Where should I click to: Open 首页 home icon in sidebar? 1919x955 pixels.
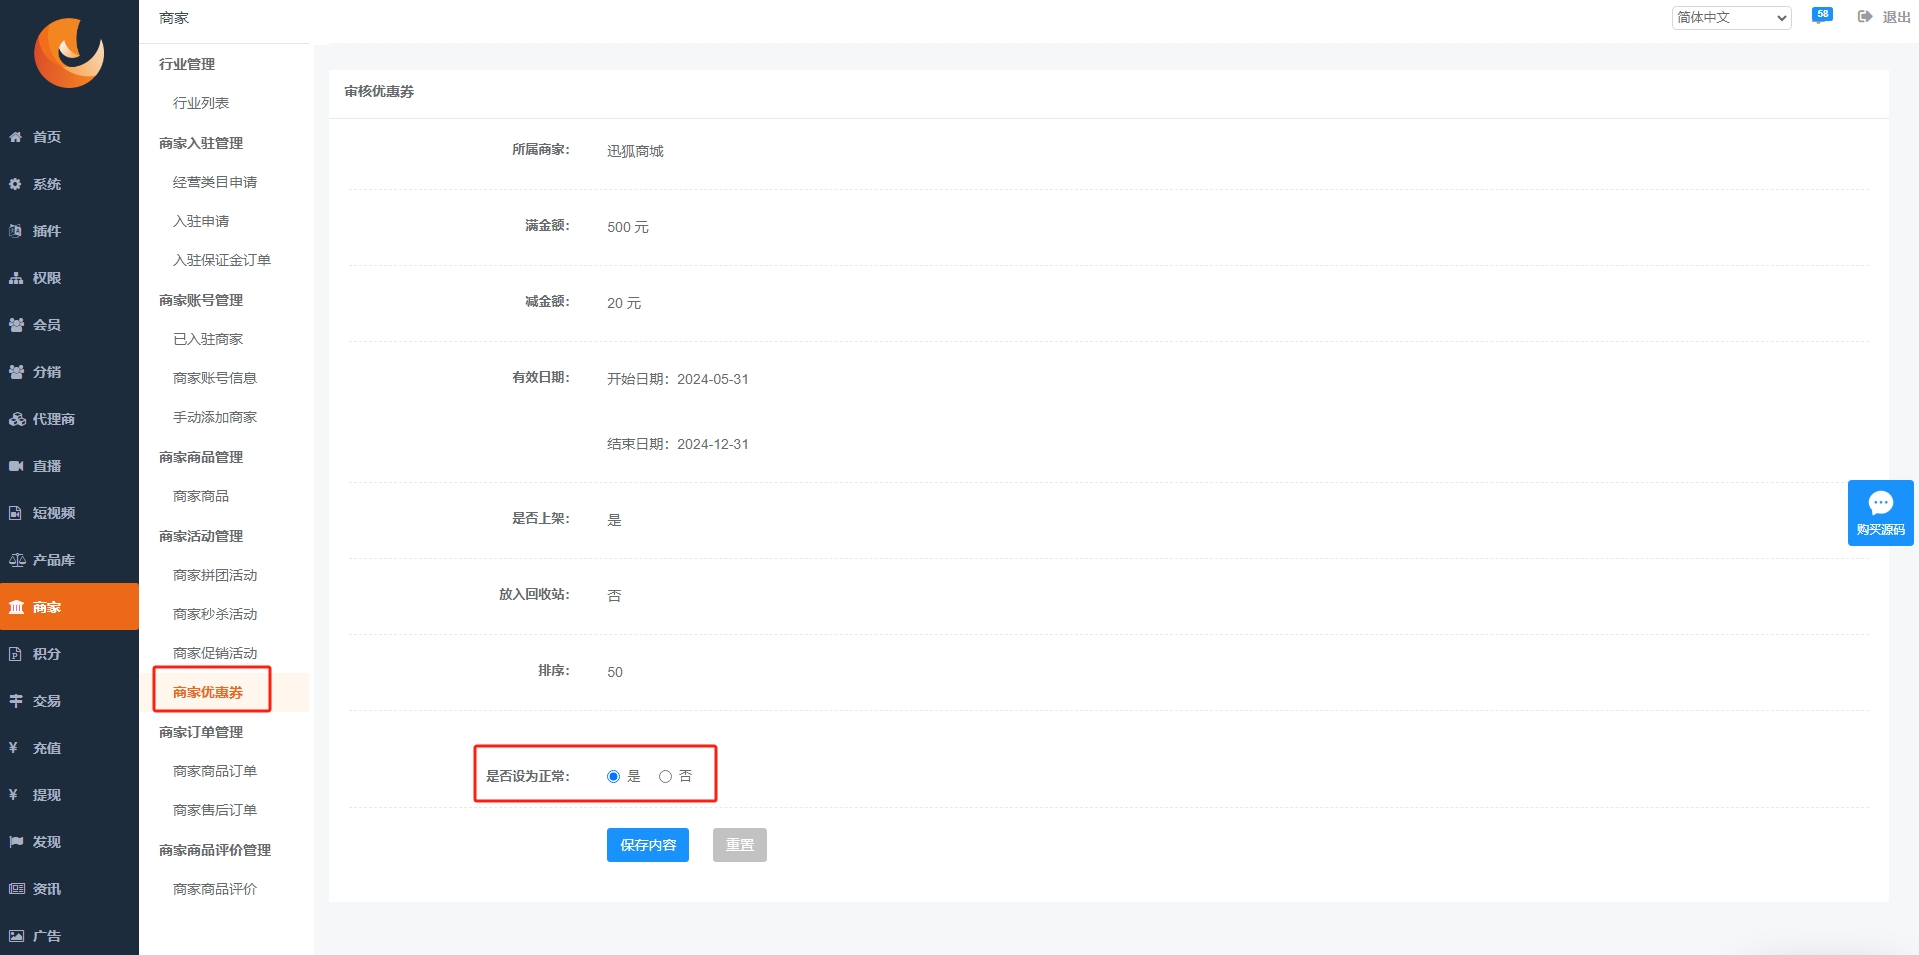pos(16,137)
